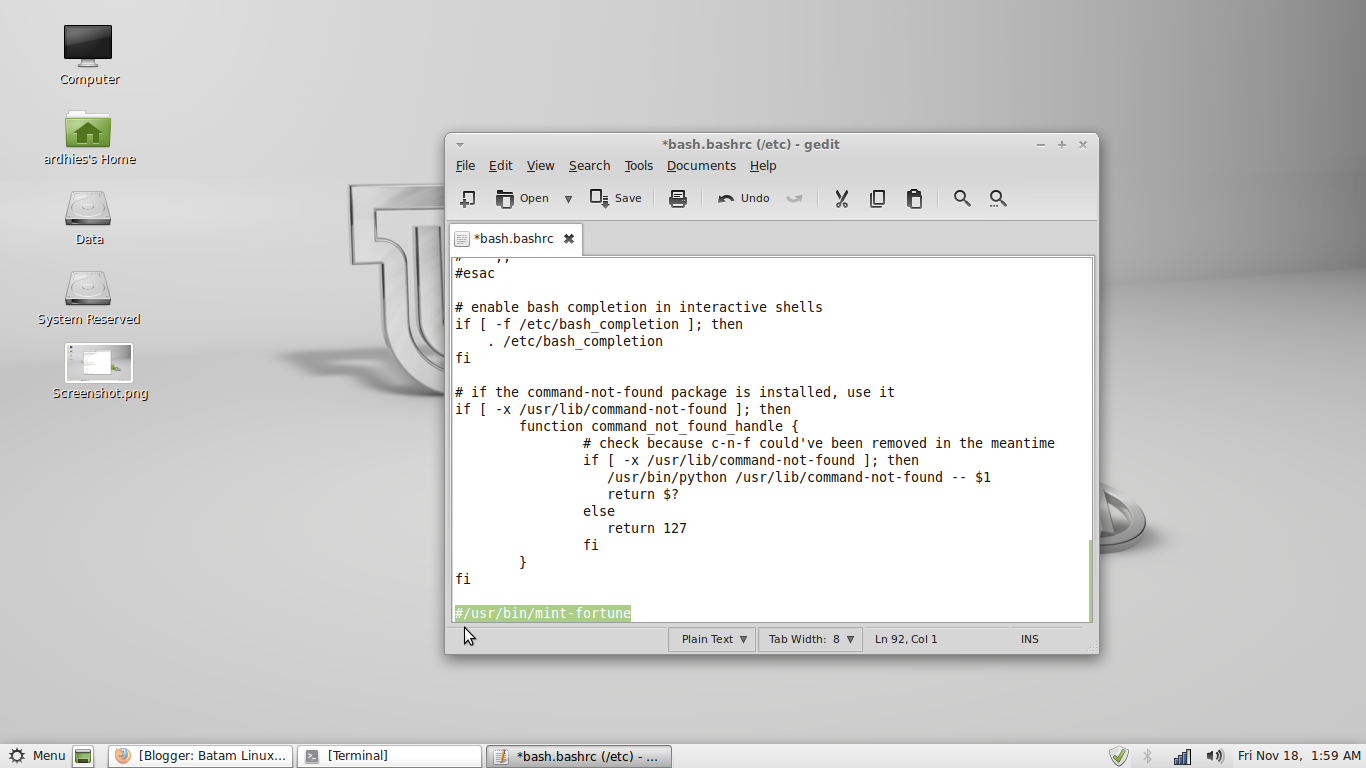Open the Documents menu
Screen dimensions: 1366x768
click(701, 166)
